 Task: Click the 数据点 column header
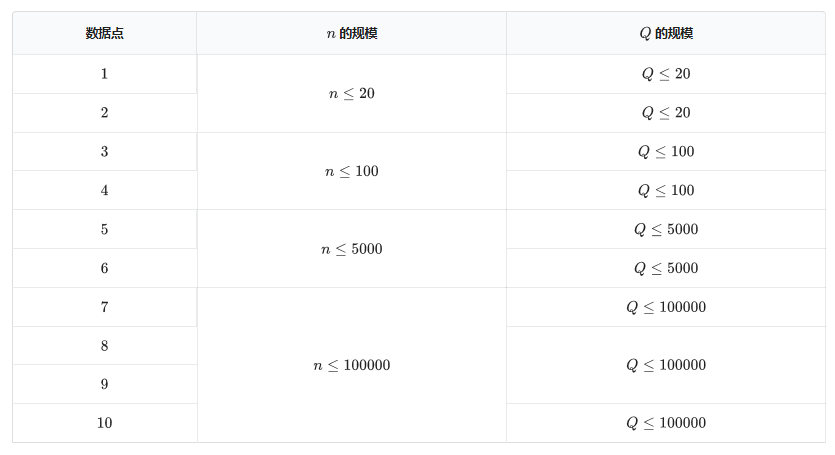(104, 33)
